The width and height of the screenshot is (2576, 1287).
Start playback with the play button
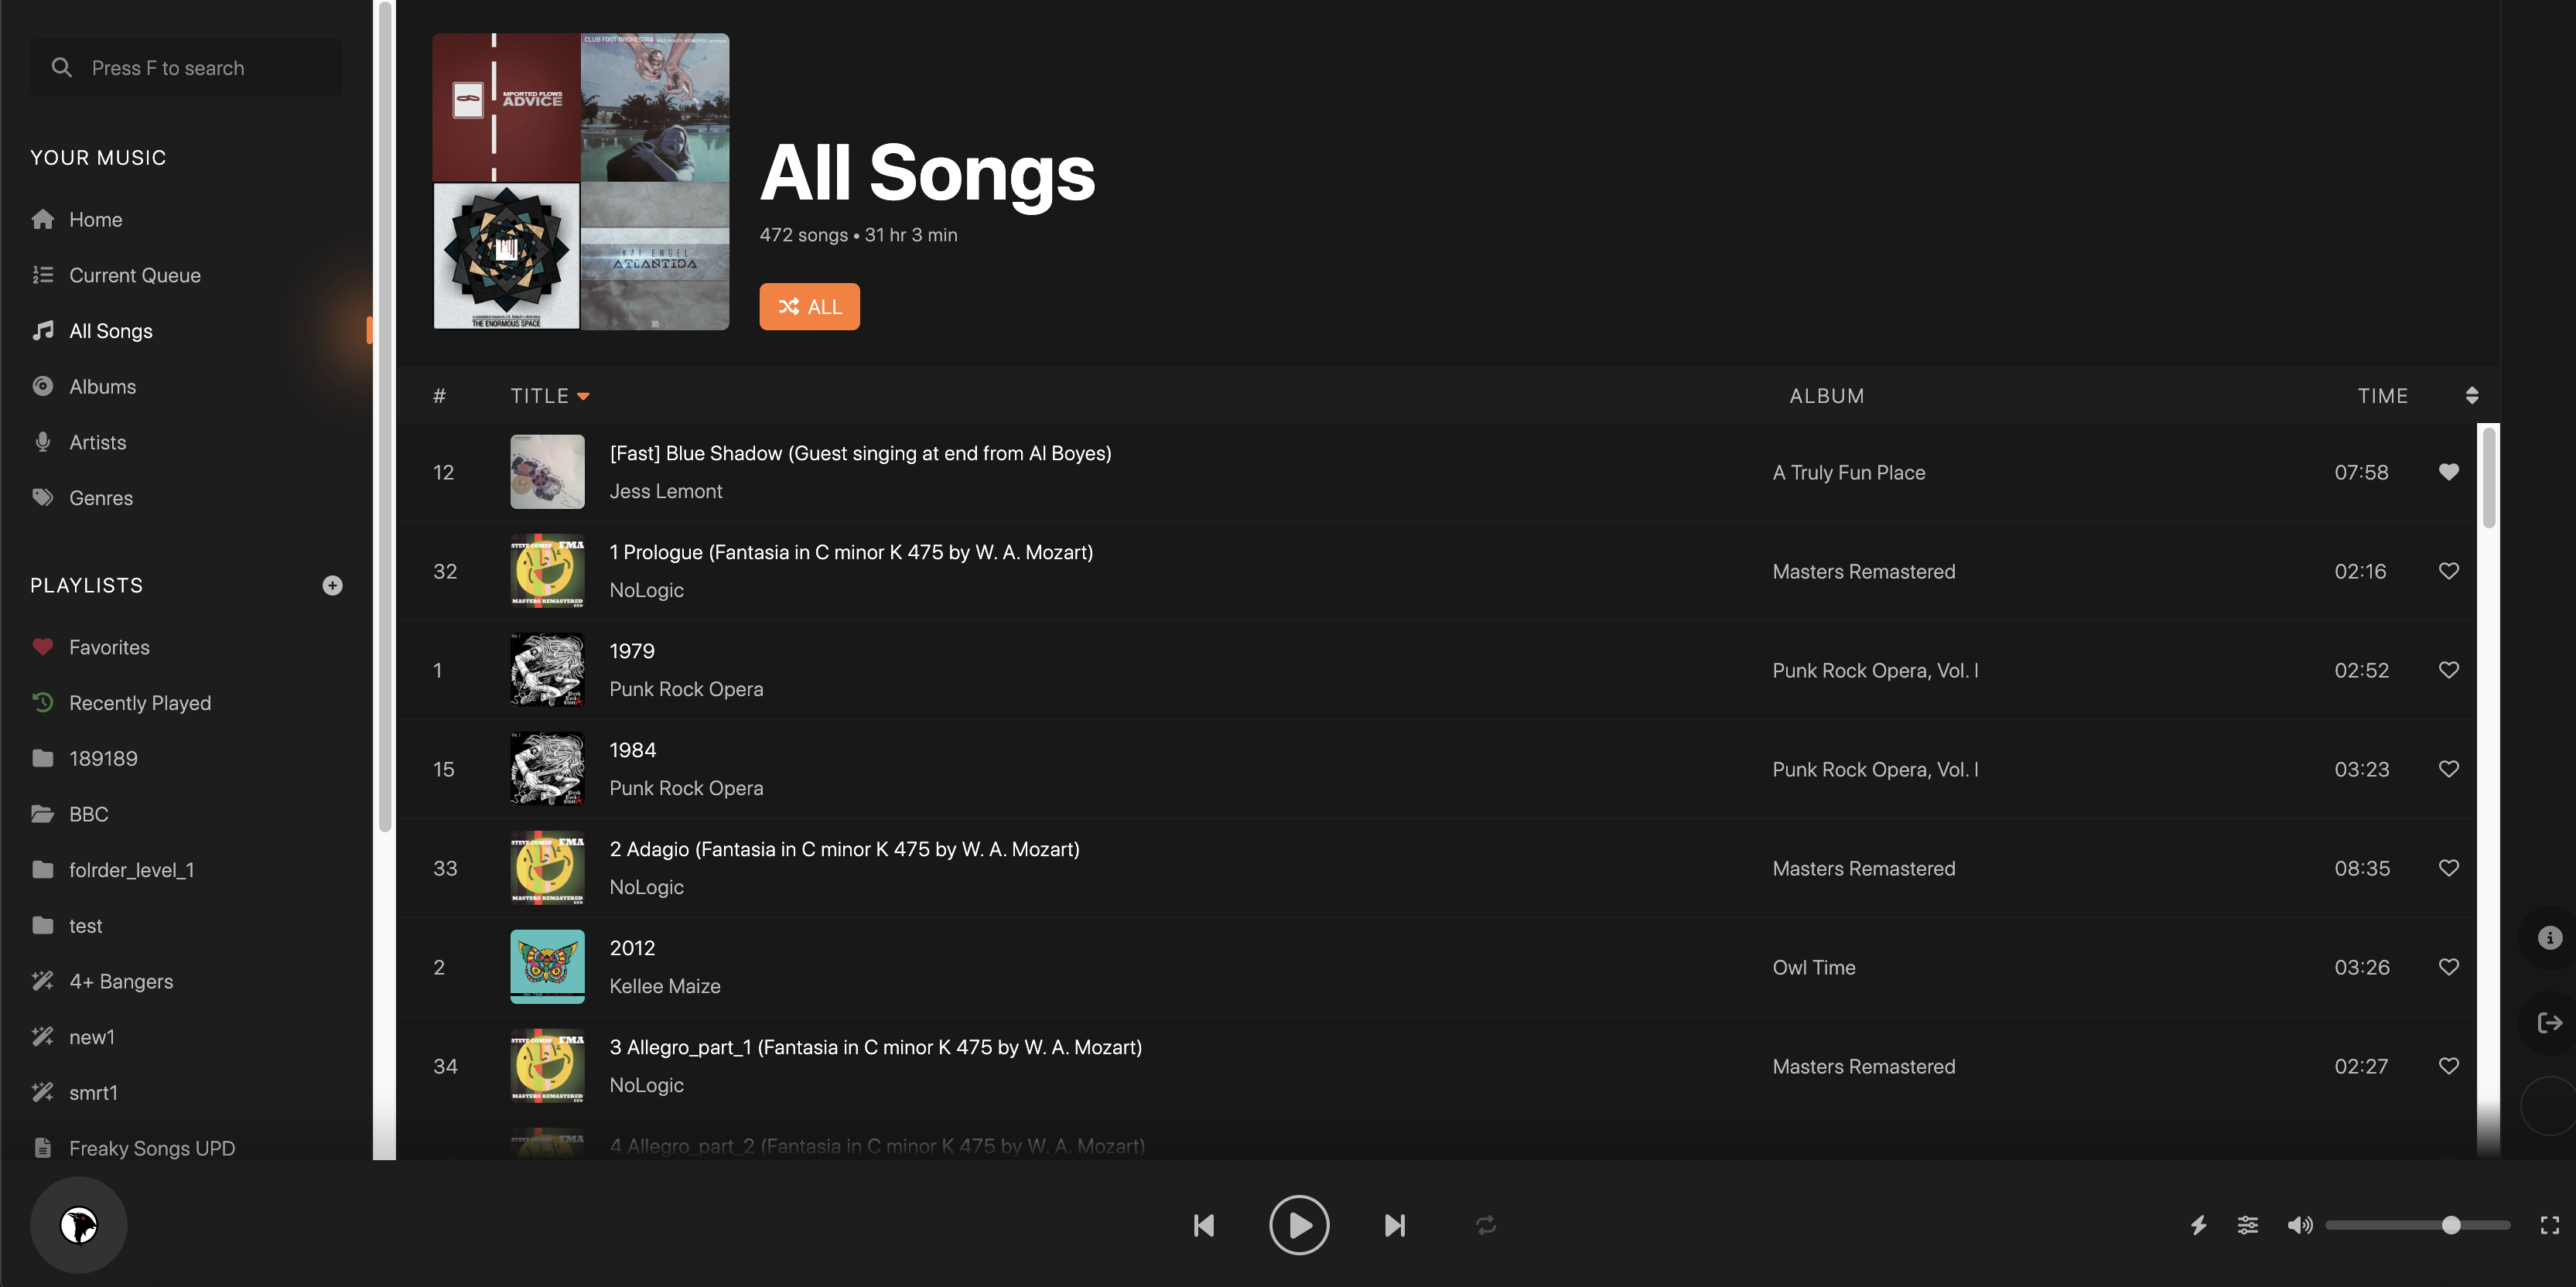1299,1225
